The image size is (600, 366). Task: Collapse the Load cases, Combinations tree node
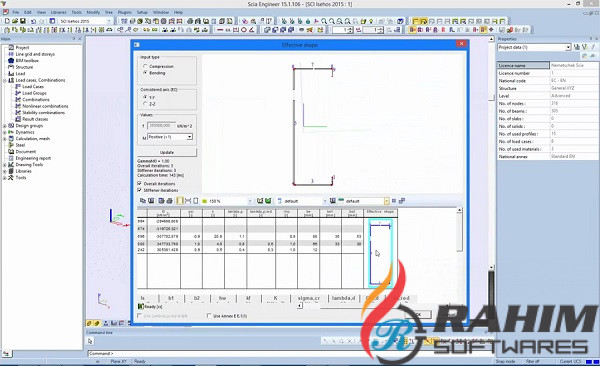5,80
